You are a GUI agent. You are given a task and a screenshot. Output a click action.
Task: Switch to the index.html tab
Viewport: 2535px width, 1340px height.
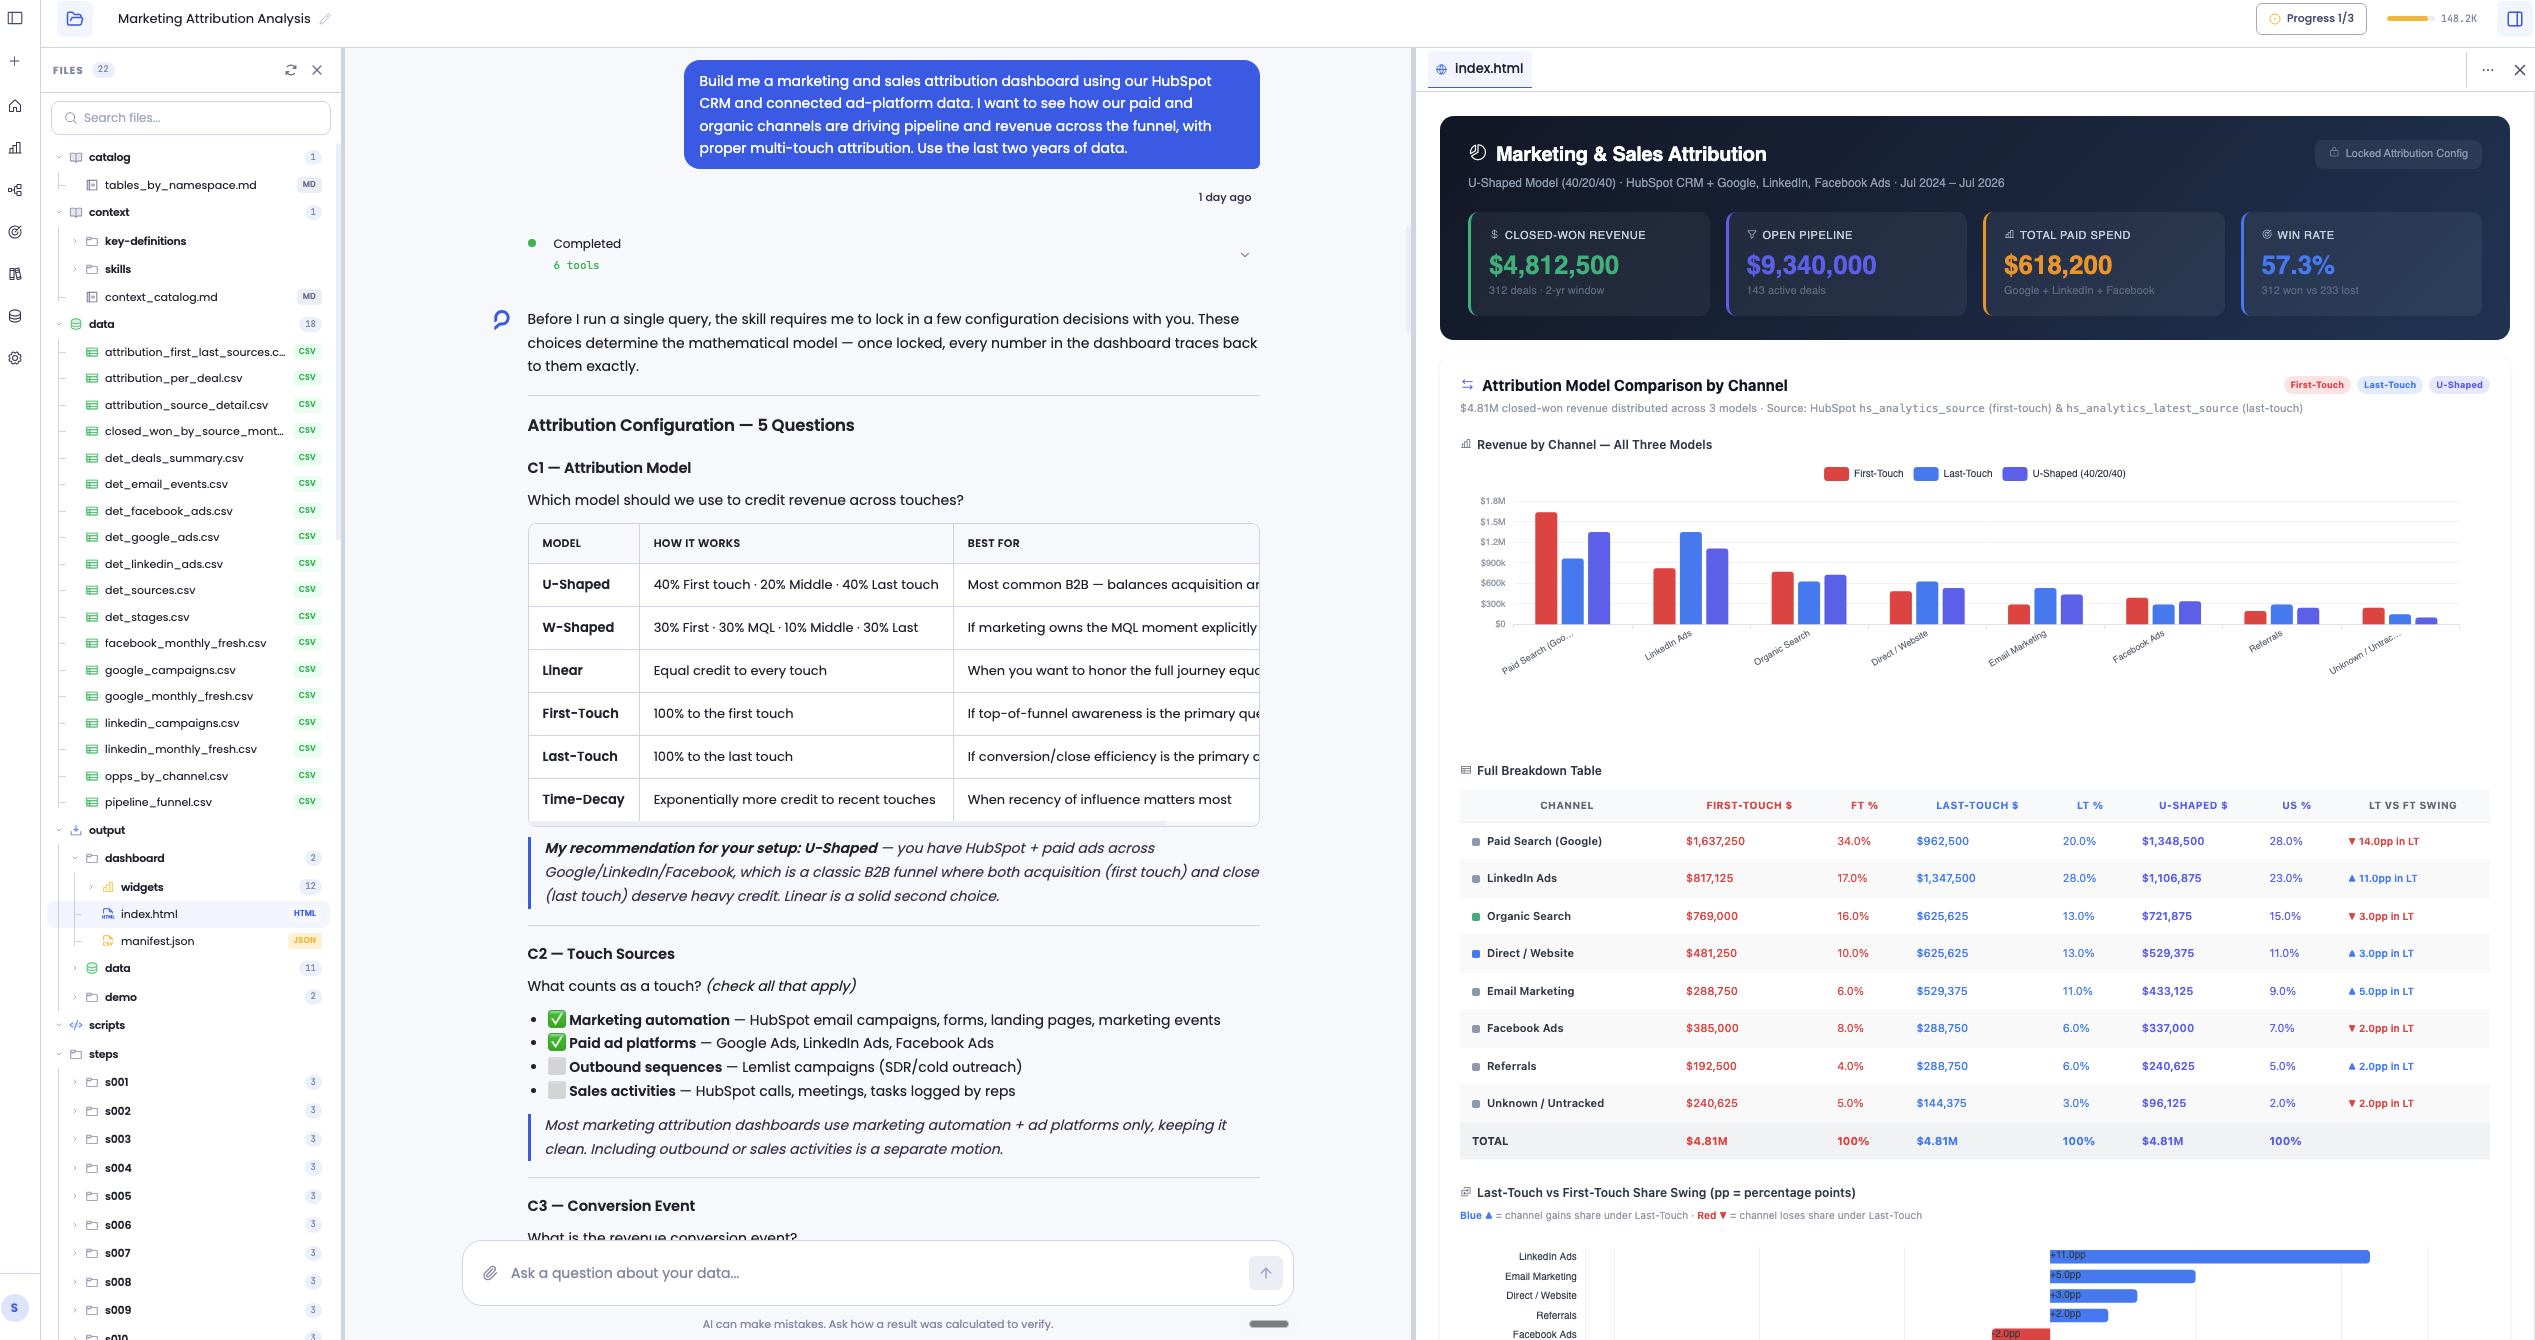point(1479,68)
